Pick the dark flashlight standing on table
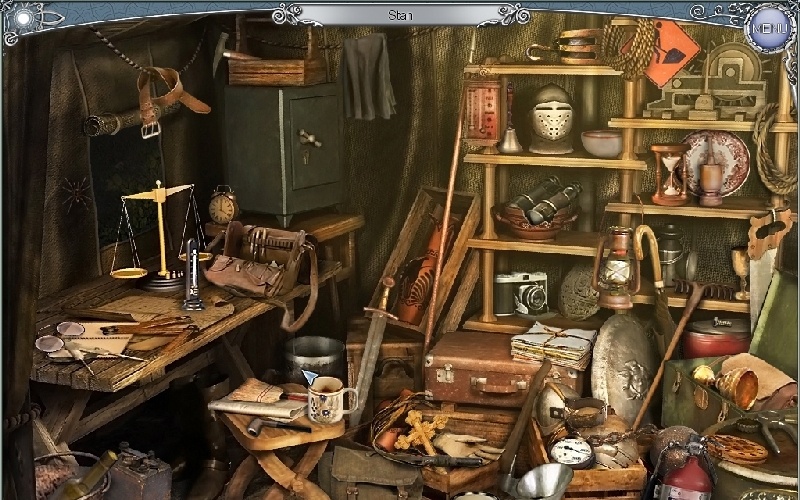This screenshot has height=500, width=800. point(193,274)
